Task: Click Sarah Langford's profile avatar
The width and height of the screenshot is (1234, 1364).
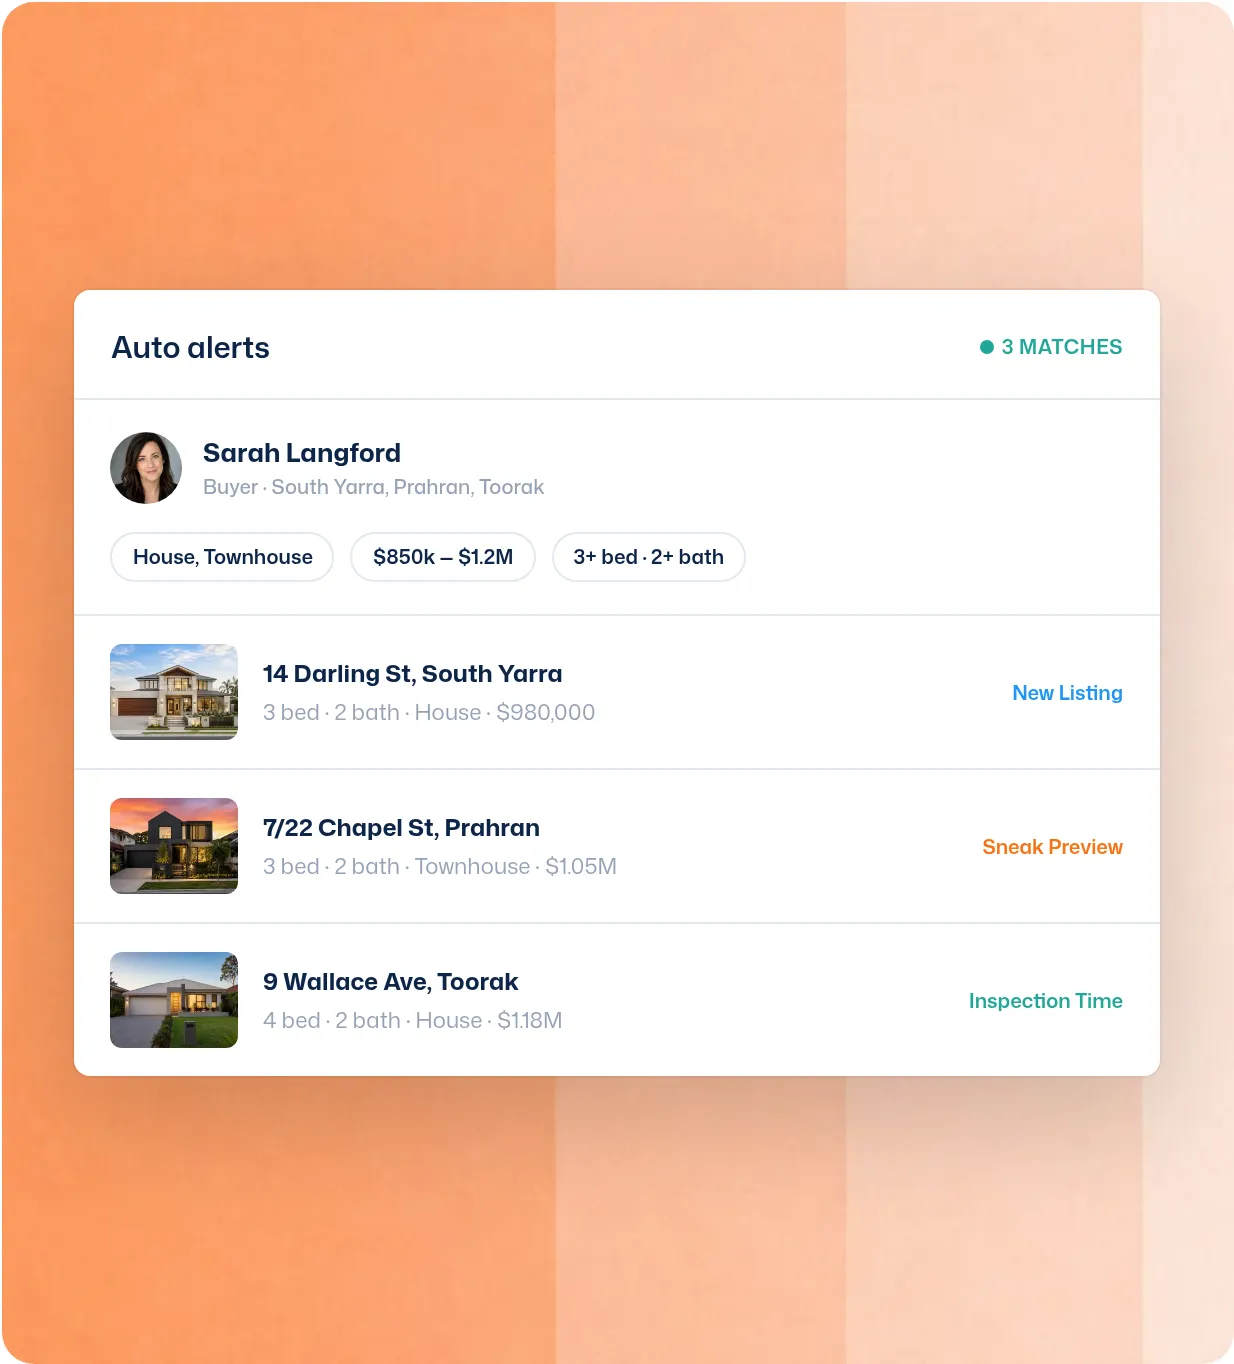Action: [x=146, y=468]
